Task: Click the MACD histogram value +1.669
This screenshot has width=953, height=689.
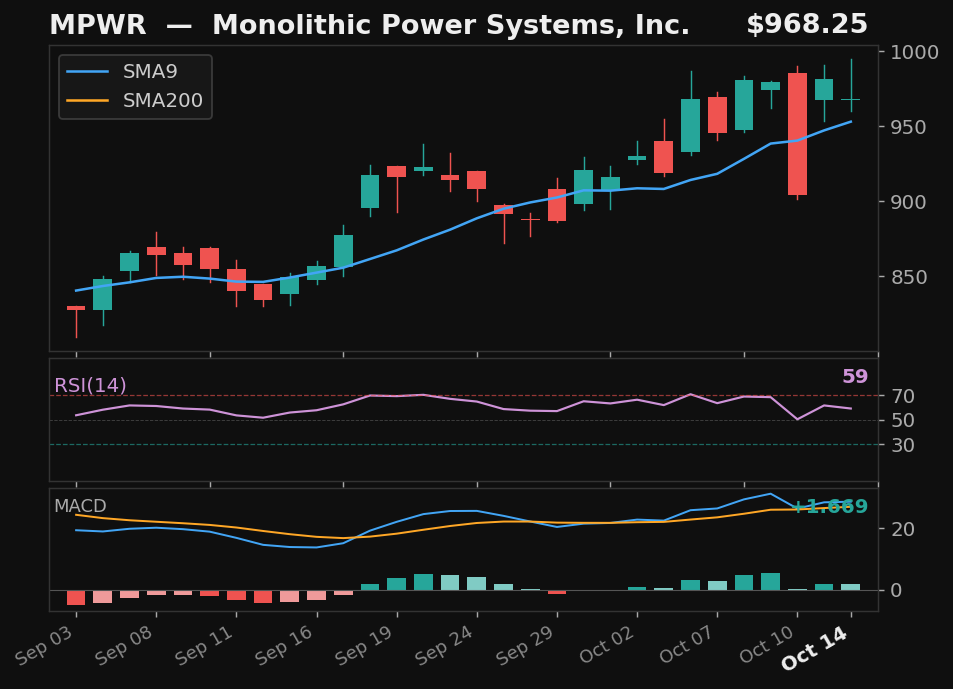Action: (830, 506)
